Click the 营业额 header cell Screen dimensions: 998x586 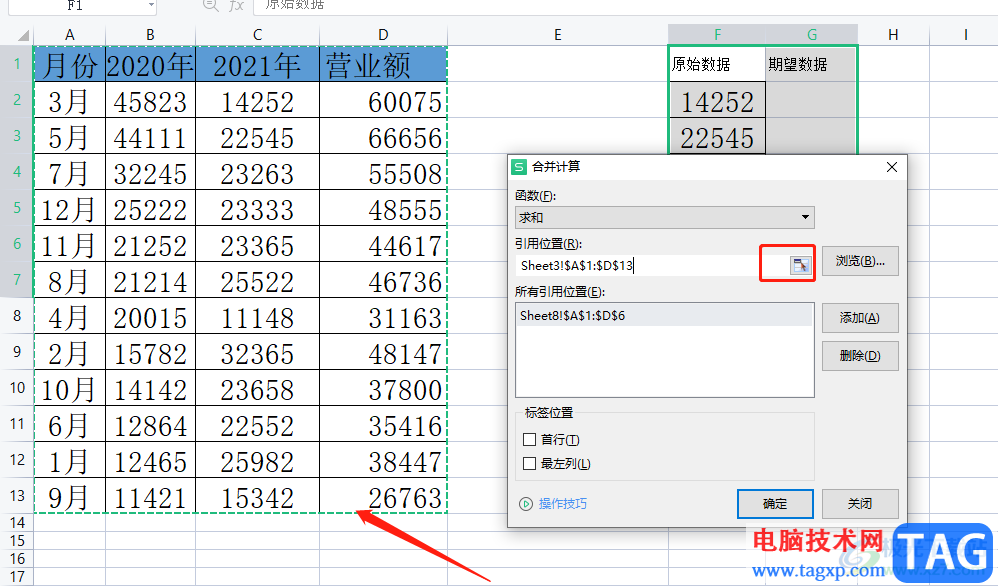pos(383,64)
